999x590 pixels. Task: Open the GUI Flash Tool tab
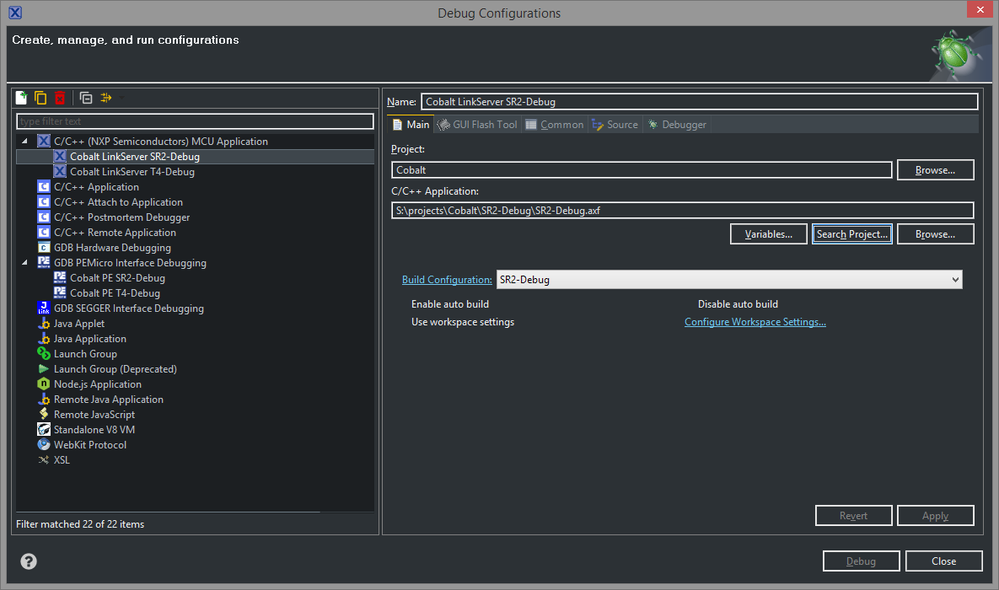click(x=477, y=125)
